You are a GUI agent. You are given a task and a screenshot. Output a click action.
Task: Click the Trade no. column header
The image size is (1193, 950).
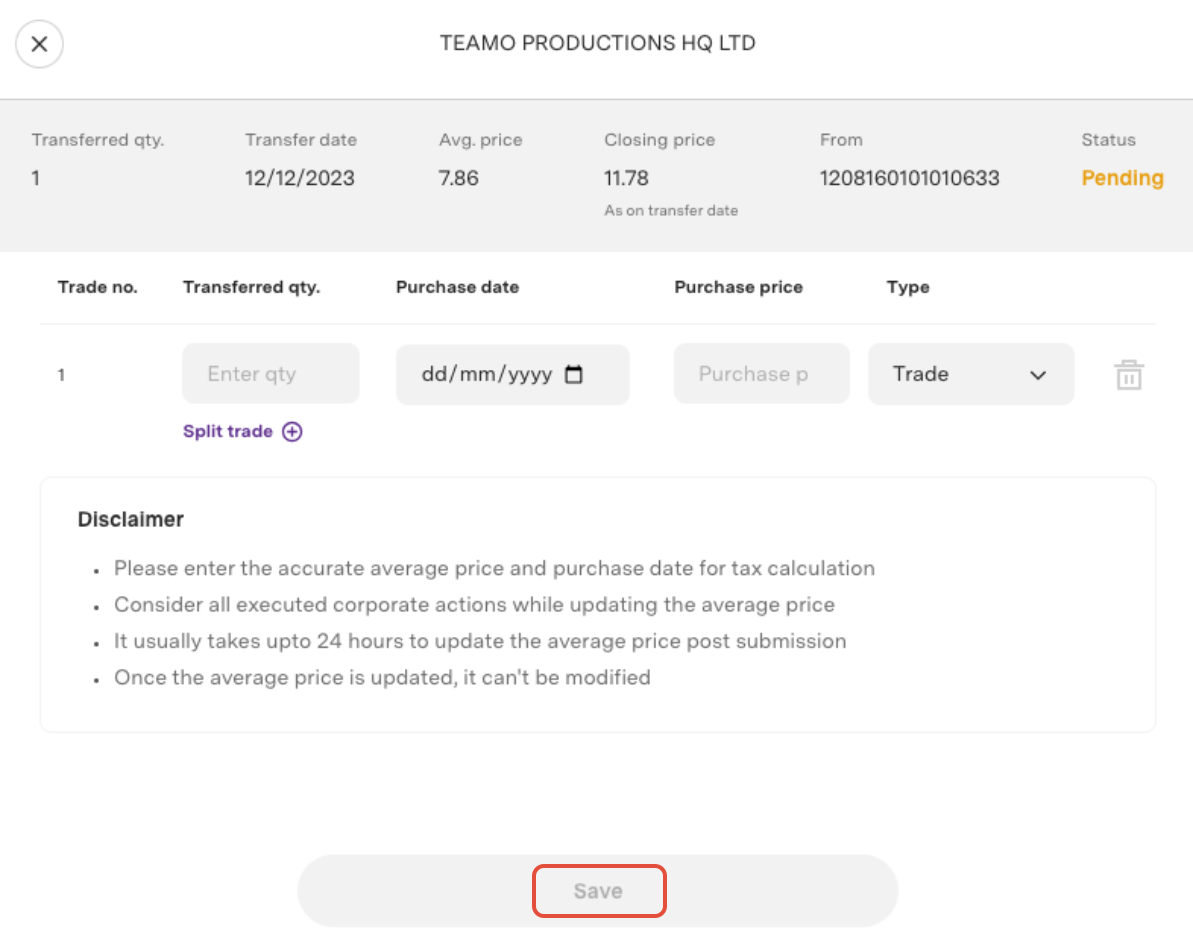[x=98, y=287]
